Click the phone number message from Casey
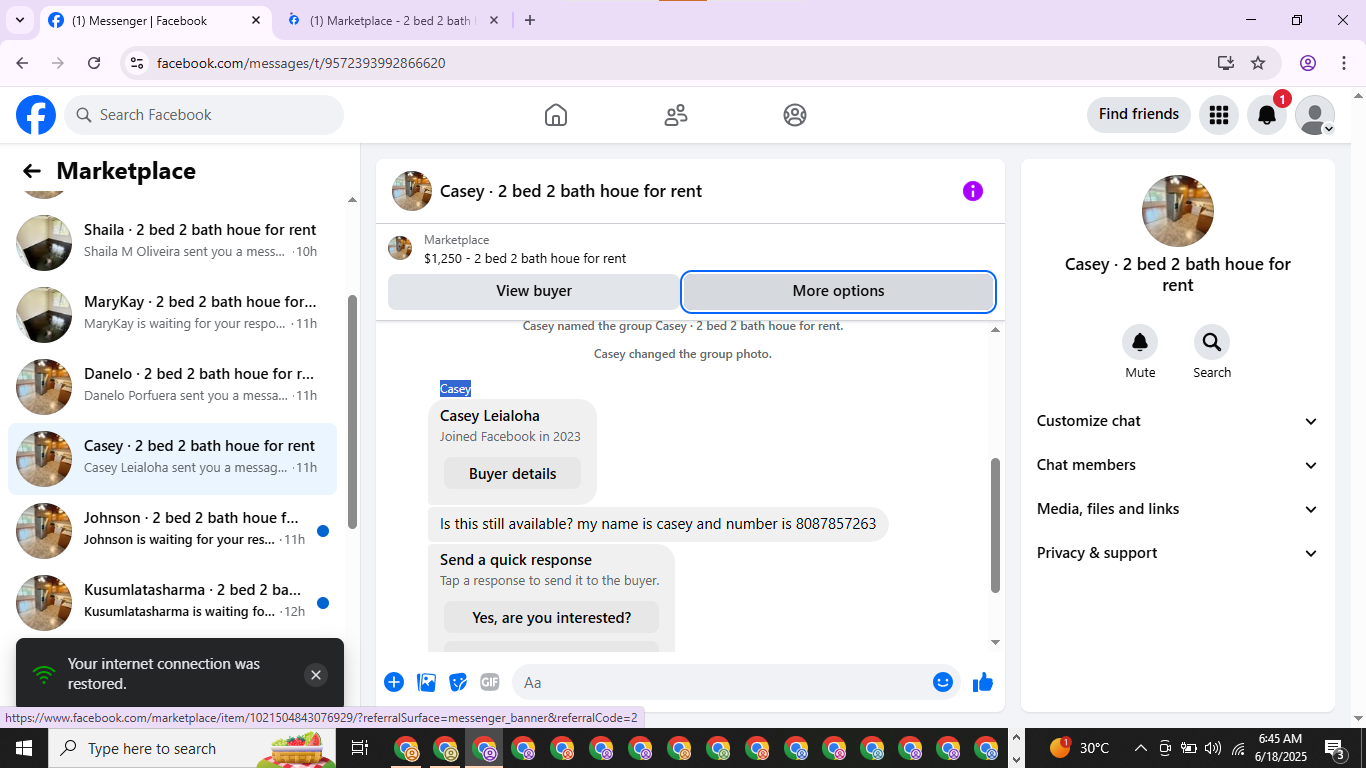1366x768 pixels. point(658,524)
